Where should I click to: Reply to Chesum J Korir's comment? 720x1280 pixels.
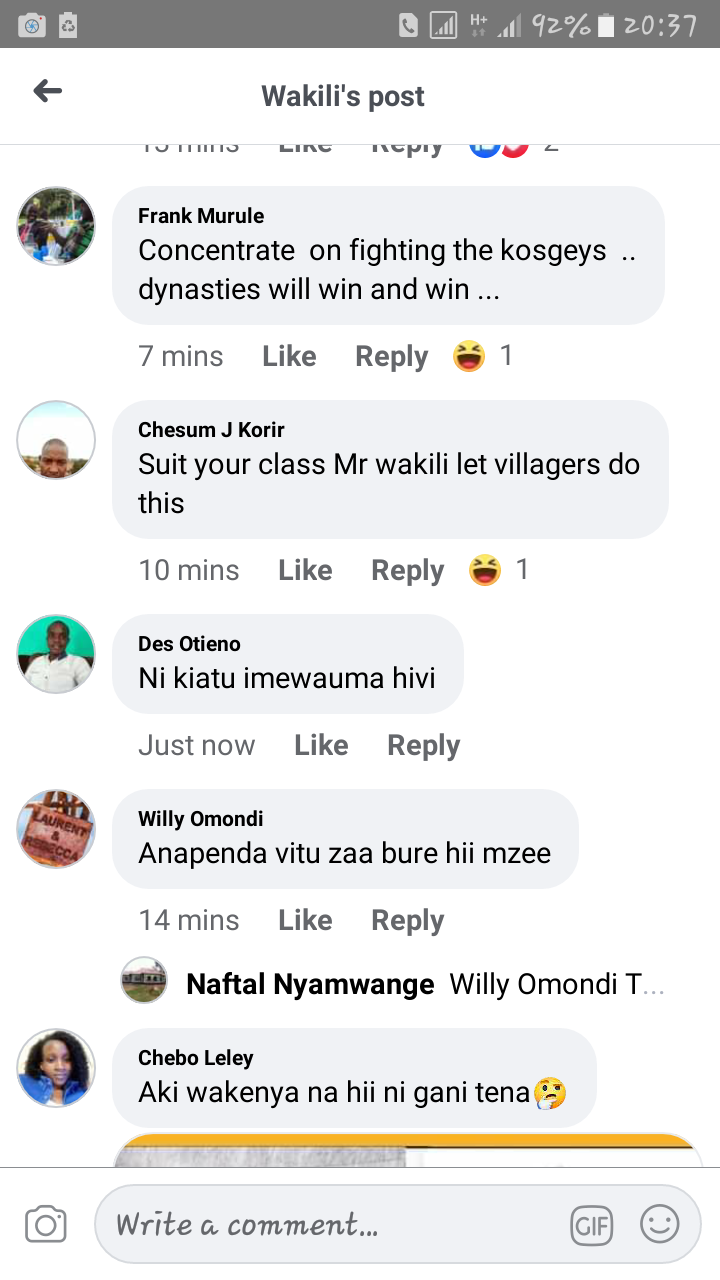pyautogui.click(x=407, y=570)
